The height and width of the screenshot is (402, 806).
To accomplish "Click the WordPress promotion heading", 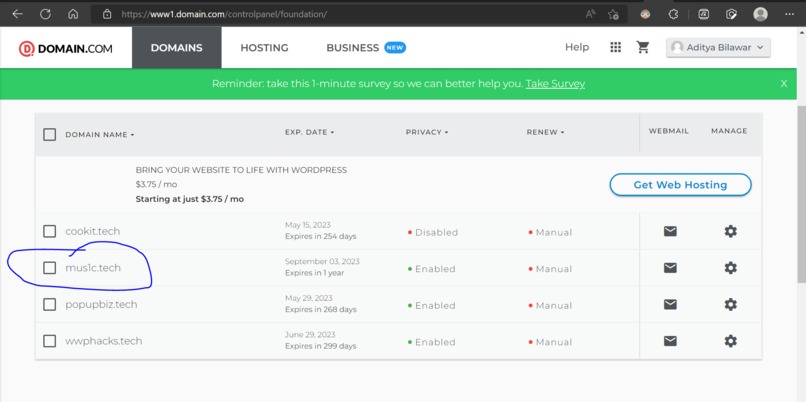I will 241,170.
